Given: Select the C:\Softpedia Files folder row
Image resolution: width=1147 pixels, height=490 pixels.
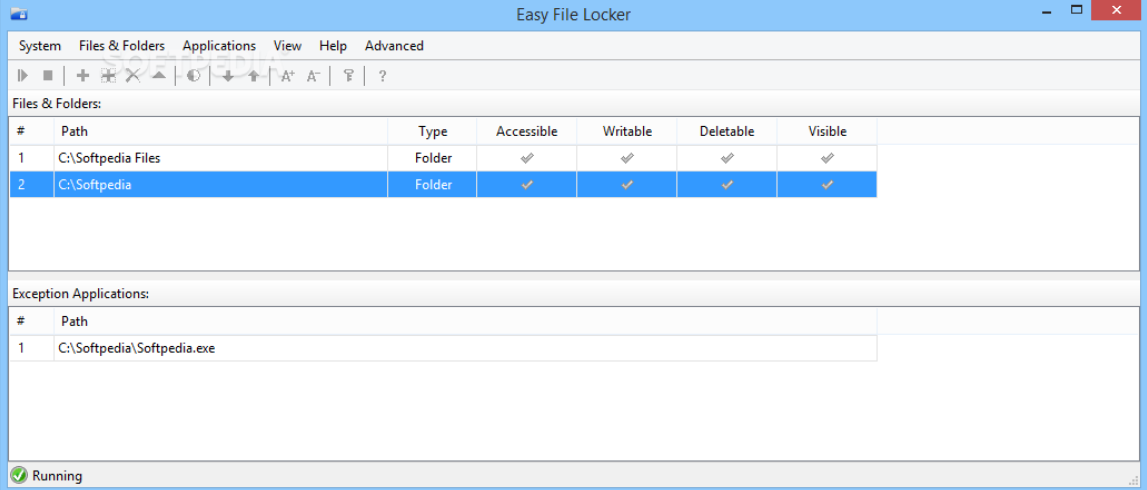Looking at the screenshot, I should [x=110, y=158].
